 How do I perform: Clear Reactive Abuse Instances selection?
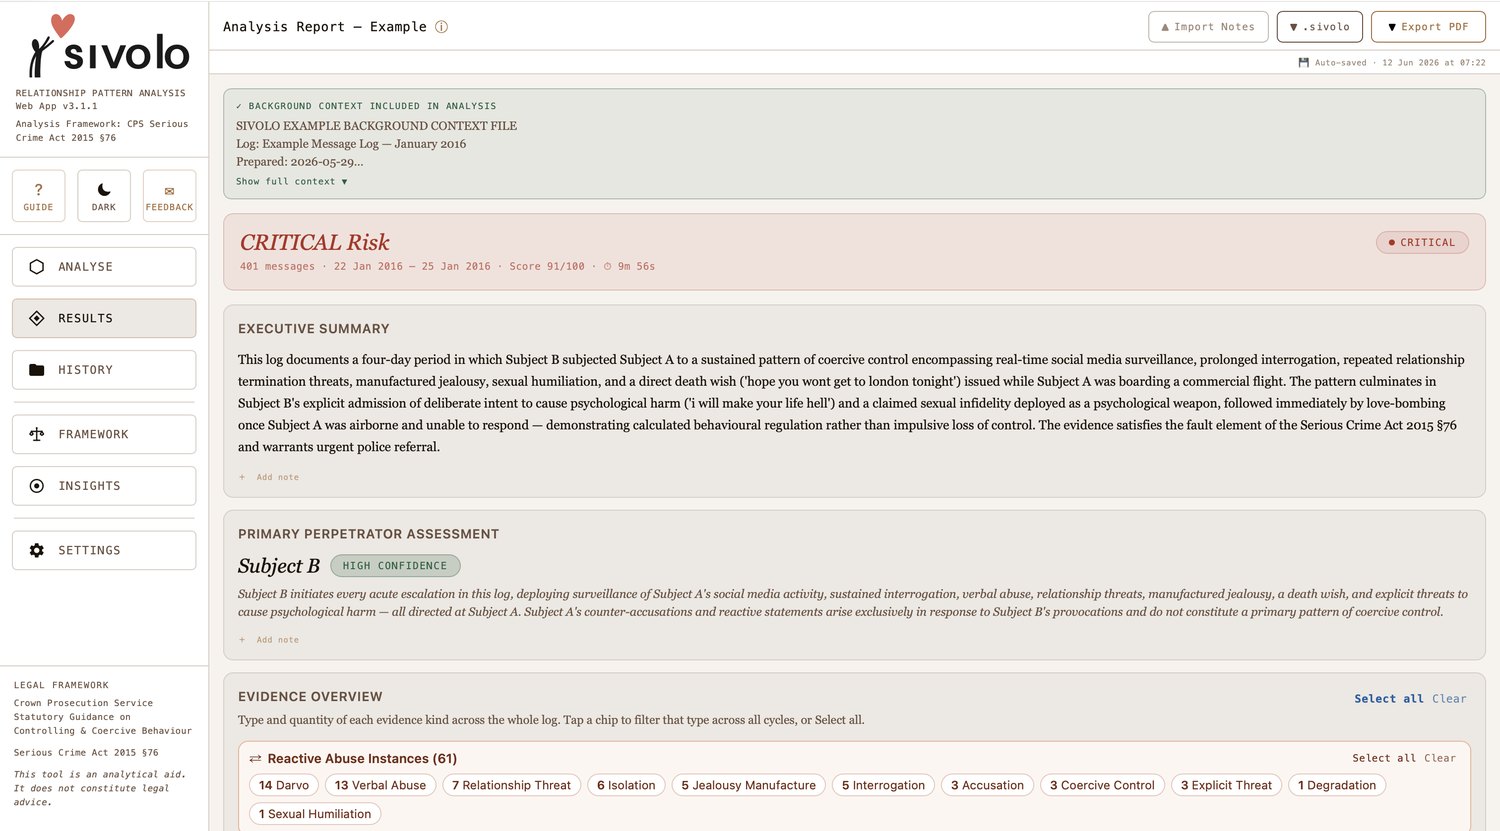[1440, 758]
